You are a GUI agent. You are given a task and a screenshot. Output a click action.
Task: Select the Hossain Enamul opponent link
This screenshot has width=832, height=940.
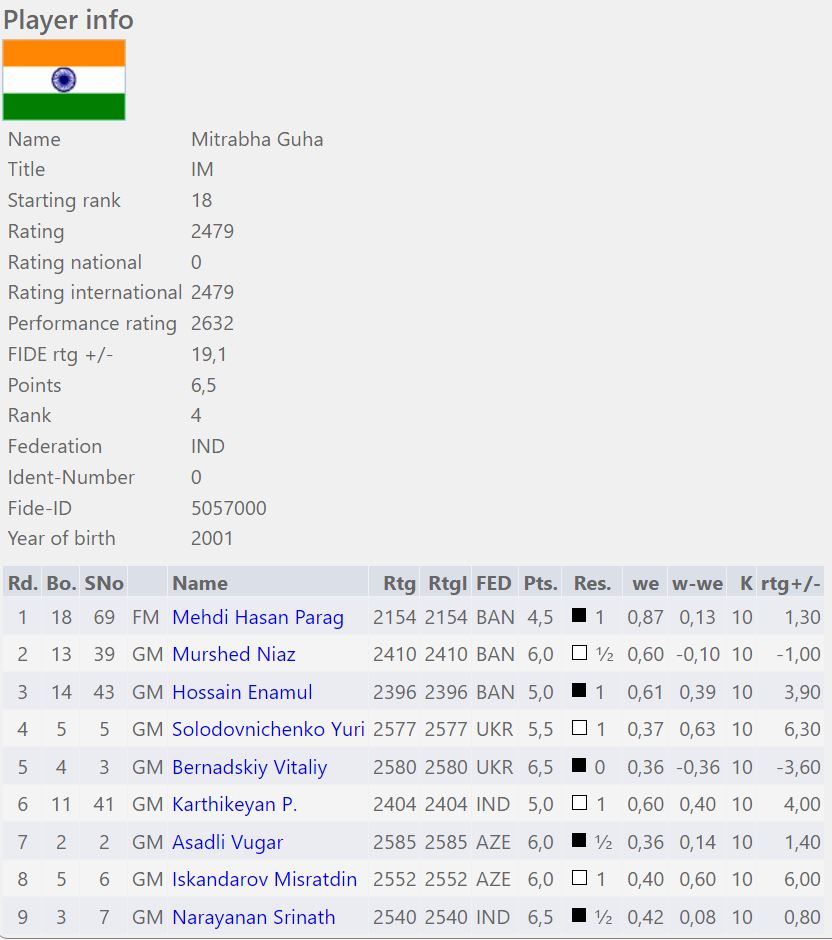(242, 692)
